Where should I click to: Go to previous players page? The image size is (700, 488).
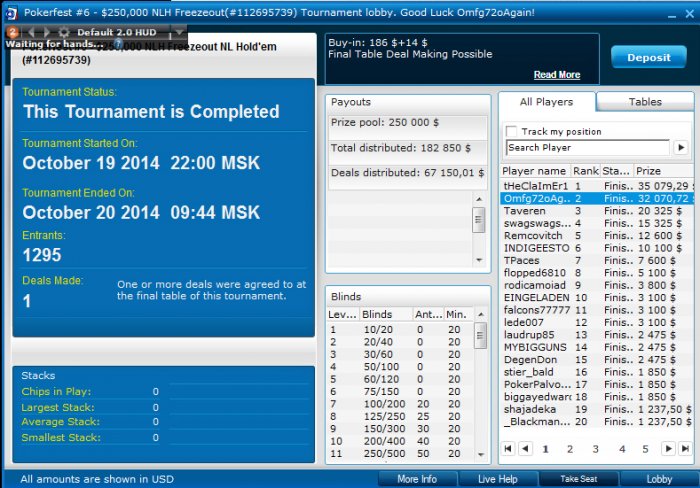pyautogui.click(x=525, y=448)
